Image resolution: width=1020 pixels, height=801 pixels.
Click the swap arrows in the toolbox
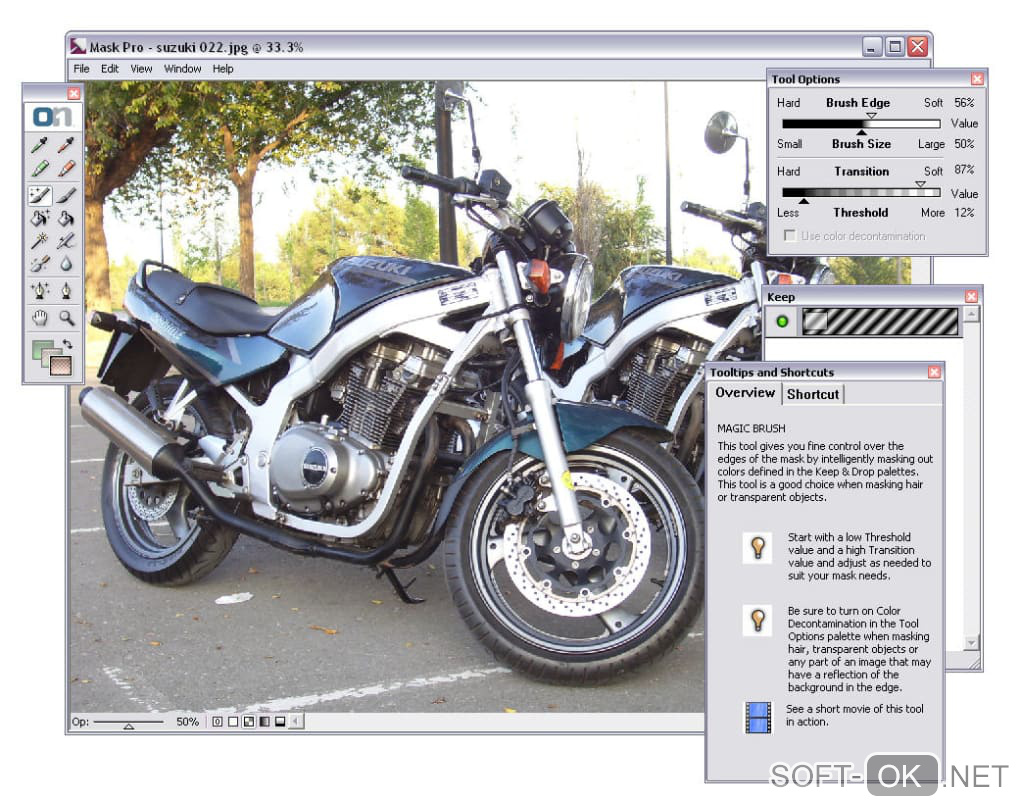click(67, 344)
